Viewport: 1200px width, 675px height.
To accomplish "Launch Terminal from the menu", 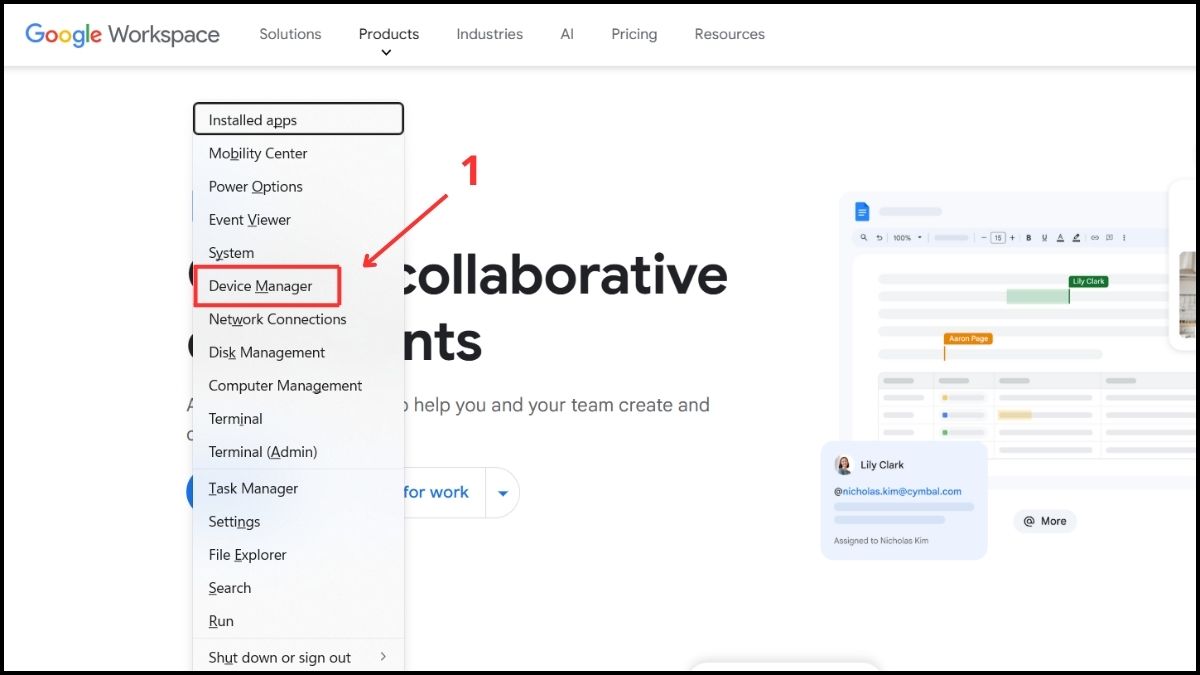I will click(298, 418).
